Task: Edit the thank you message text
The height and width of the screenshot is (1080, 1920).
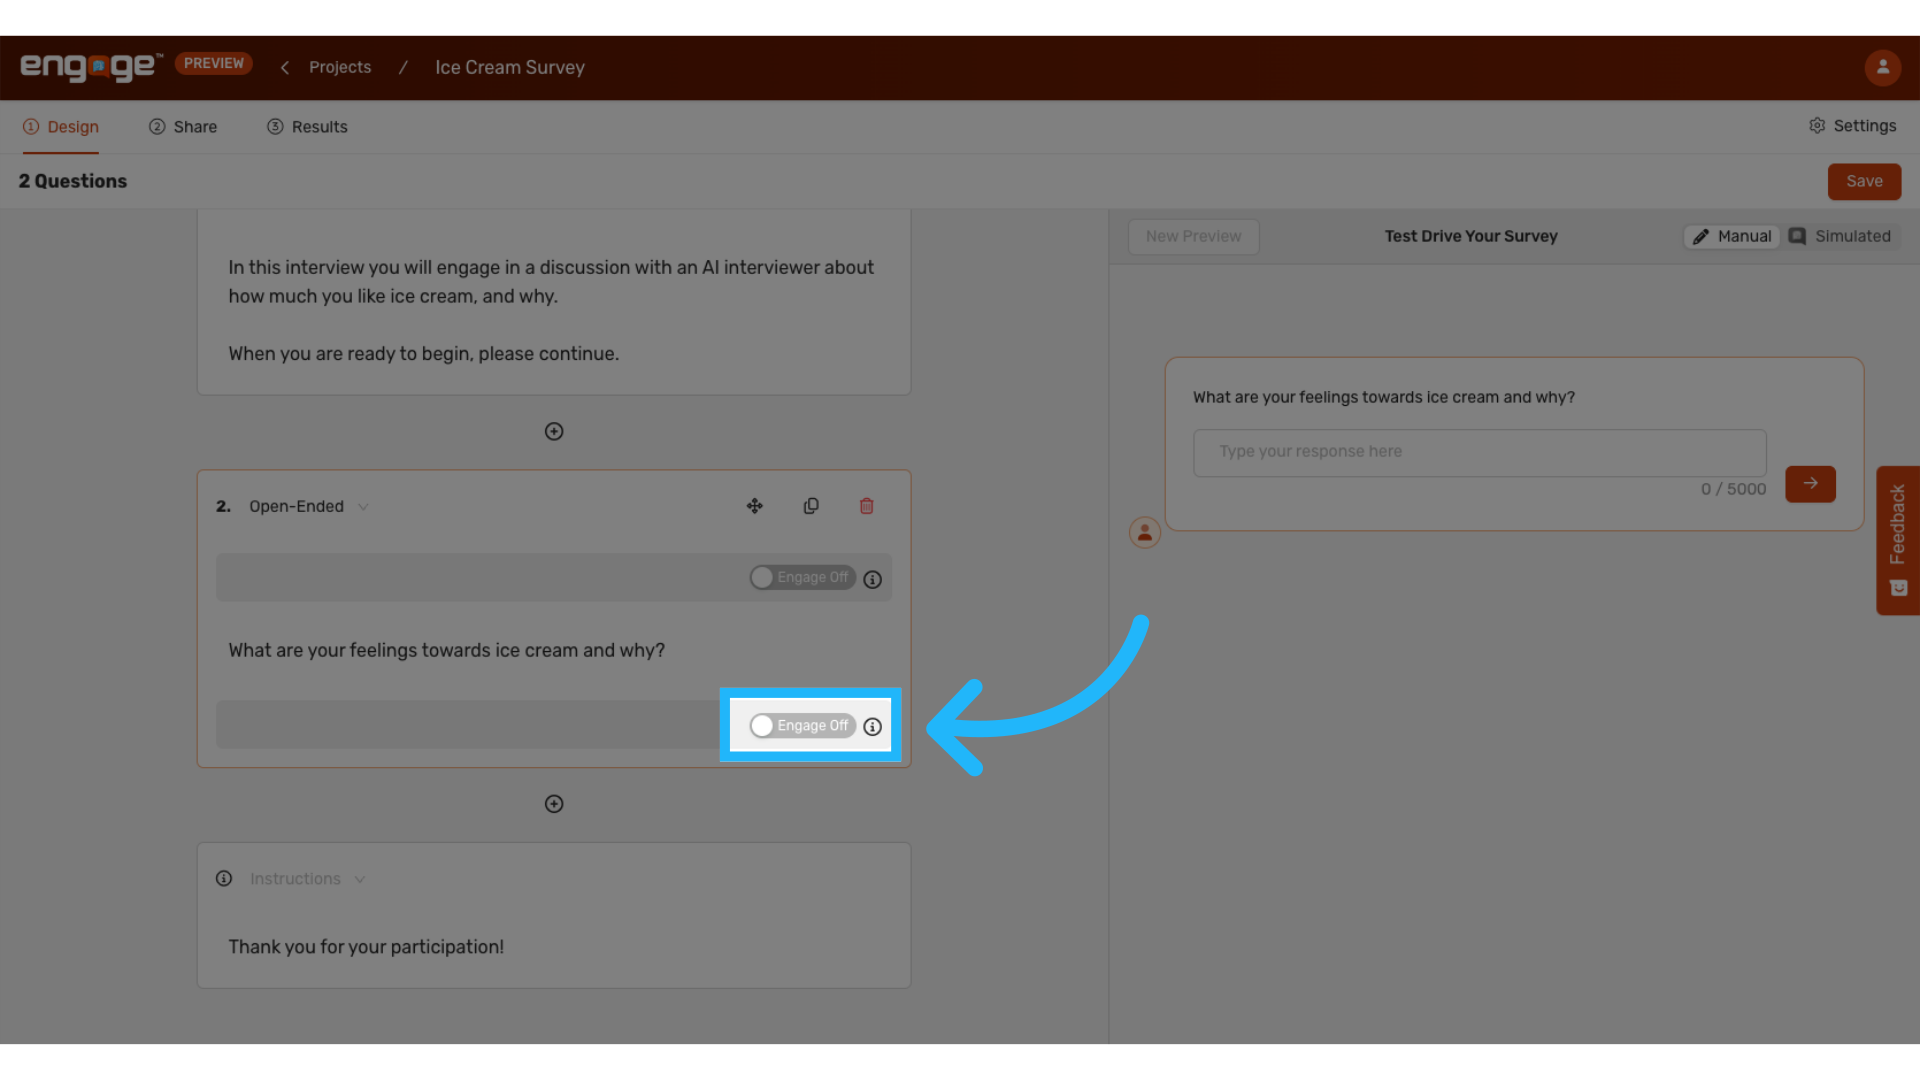Action: [x=366, y=947]
